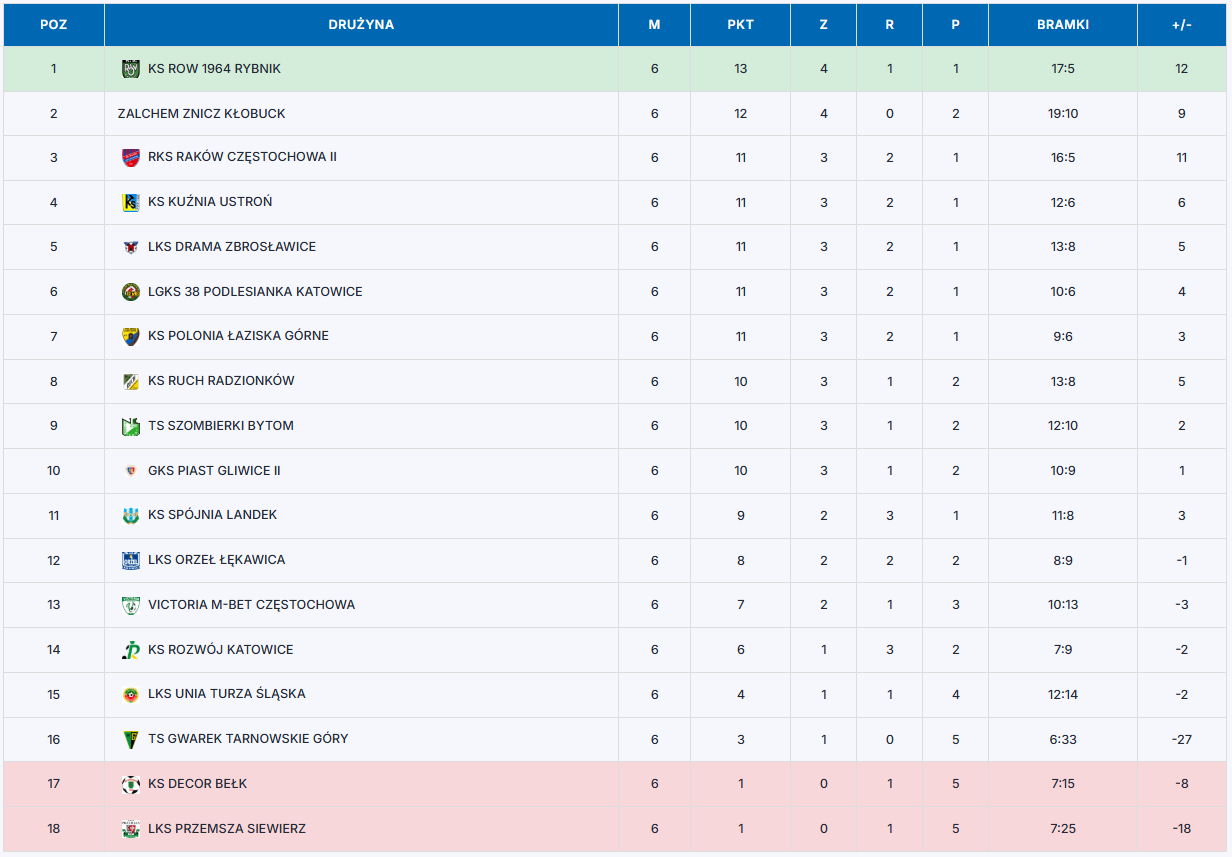Select the LKS Przemsza Siewierz team name
Image resolution: width=1232 pixels, height=857 pixels.
tap(227, 829)
